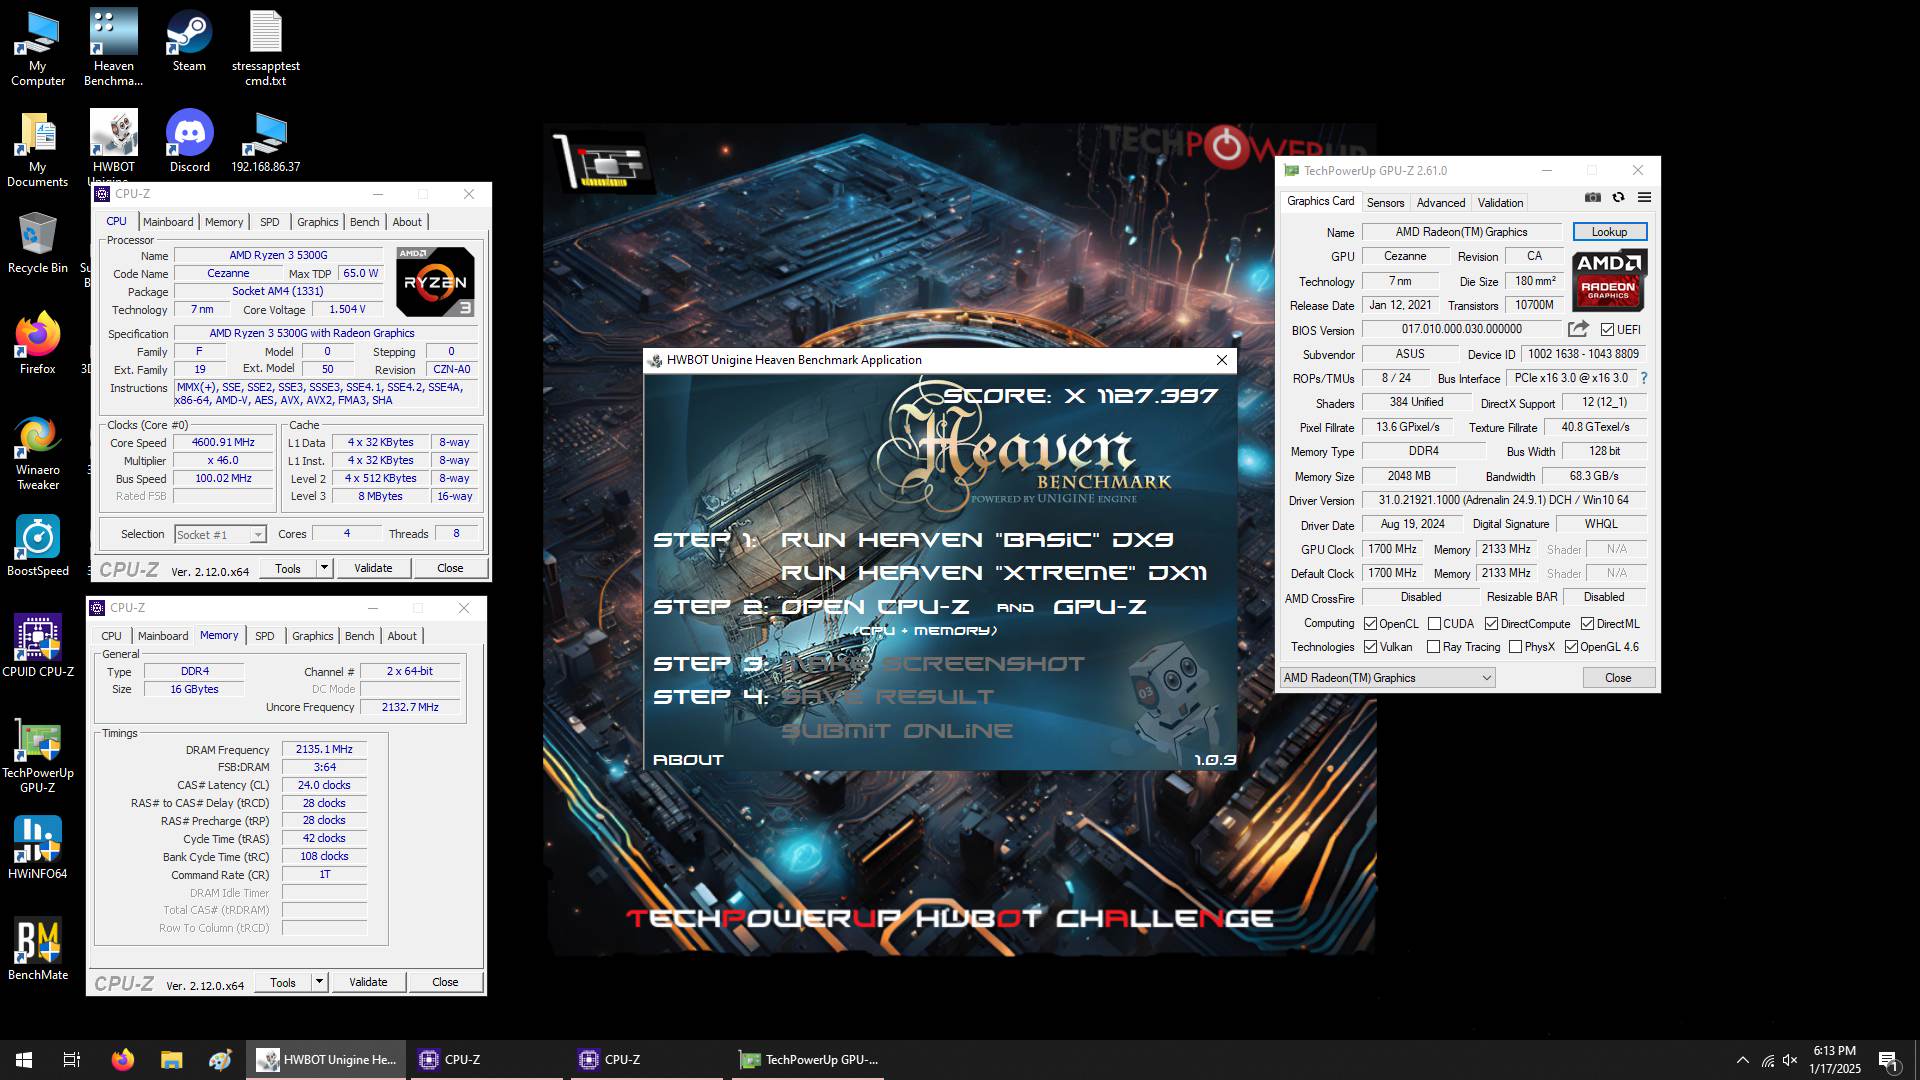Select Graphics tab in top CPU-Z window
The image size is (1920, 1080).
[317, 222]
